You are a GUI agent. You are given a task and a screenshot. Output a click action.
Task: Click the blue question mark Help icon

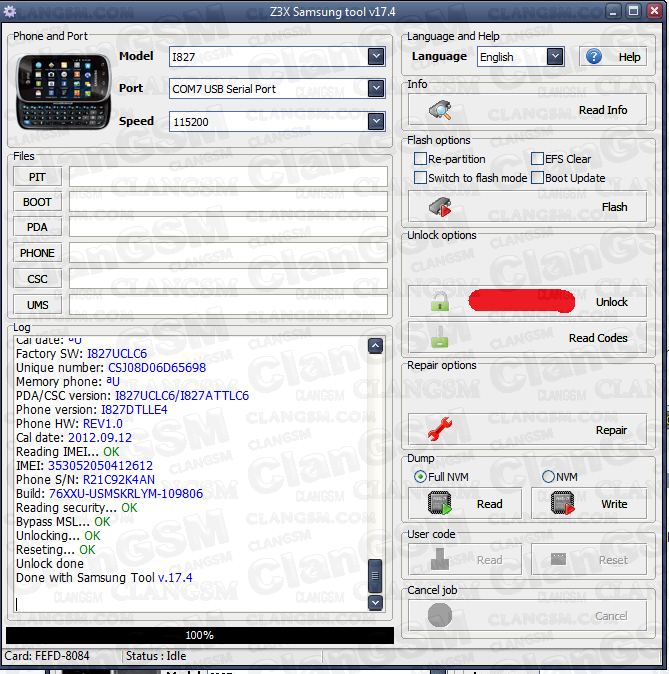(x=594, y=56)
